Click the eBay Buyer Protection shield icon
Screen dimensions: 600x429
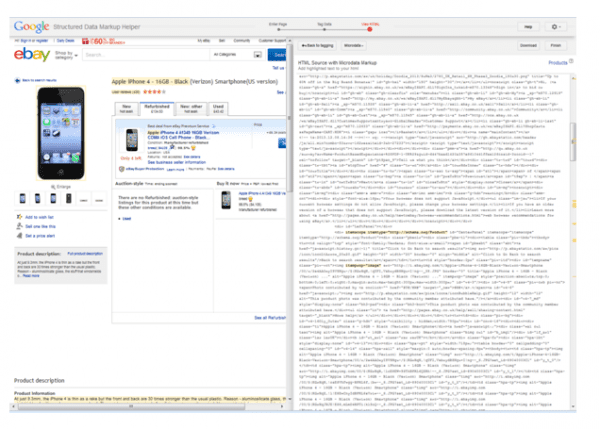click(122, 169)
